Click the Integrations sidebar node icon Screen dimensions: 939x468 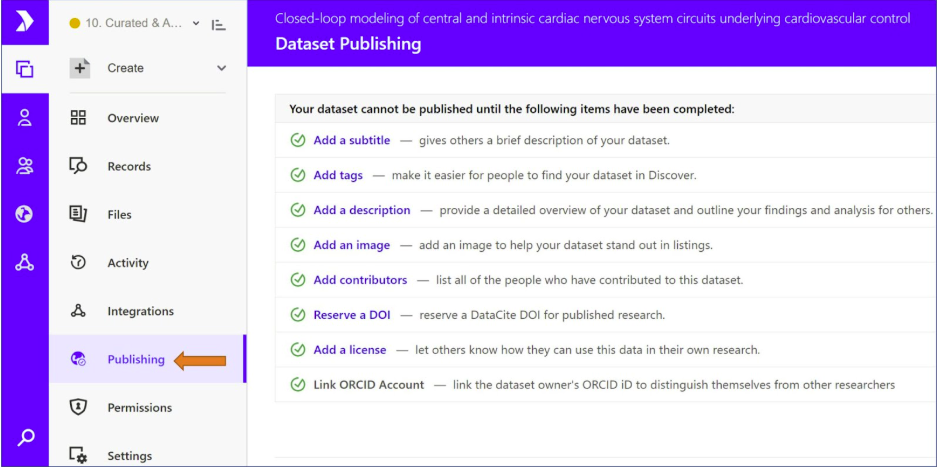point(78,310)
